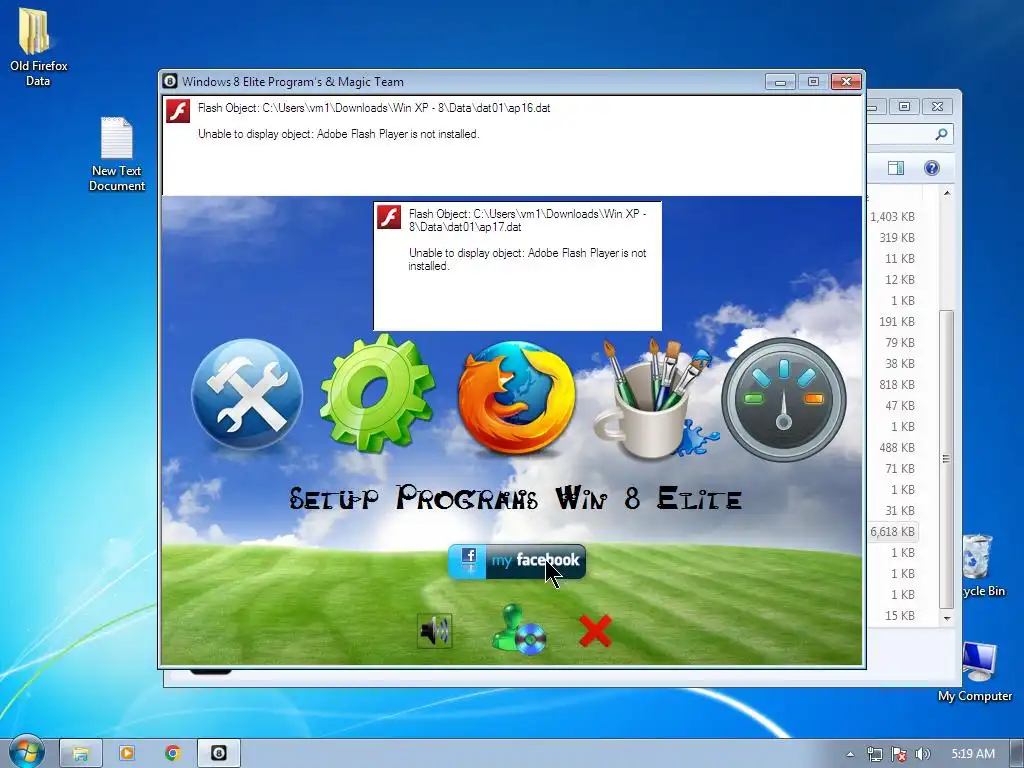
Task: Open the media player taskbar icon
Action: [x=127, y=753]
